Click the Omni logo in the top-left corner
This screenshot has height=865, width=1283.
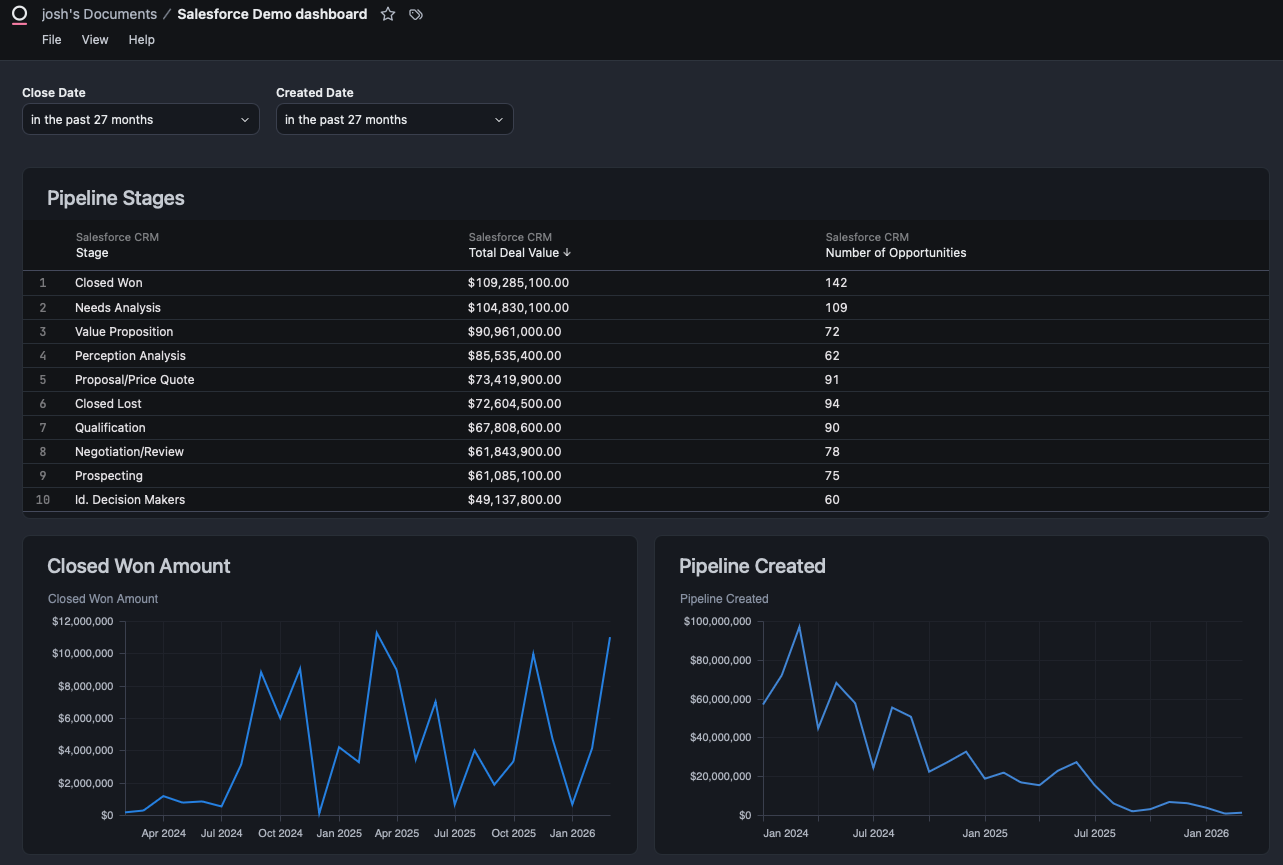click(x=19, y=14)
